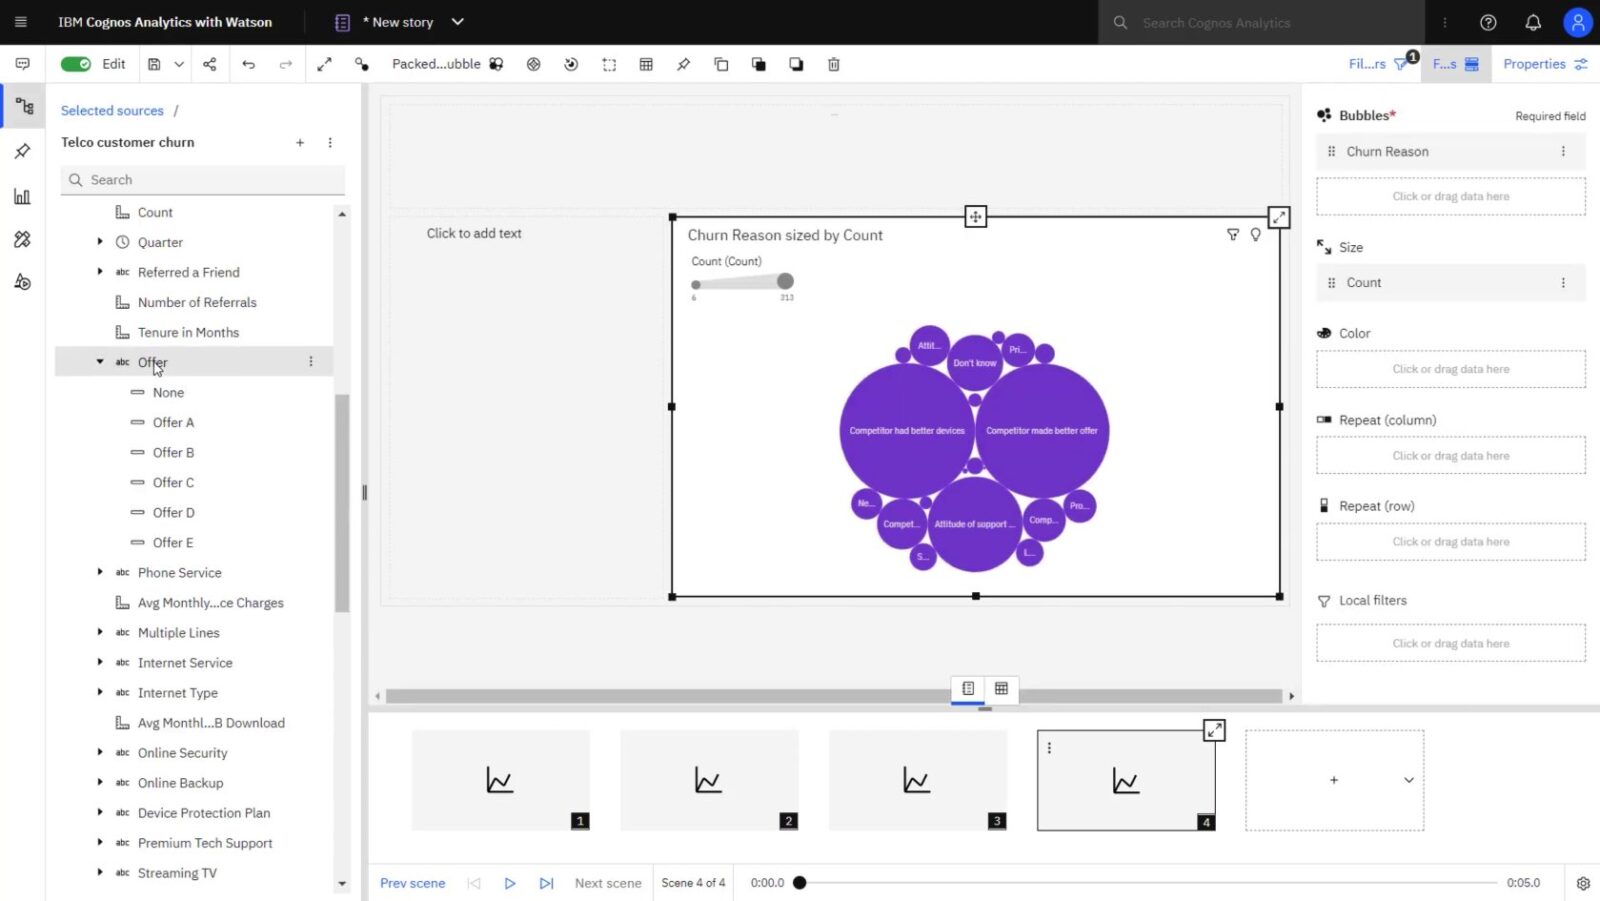The width and height of the screenshot is (1600, 901).
Task: Open the Visualizations panel in the left sidebar
Action: coord(22,196)
